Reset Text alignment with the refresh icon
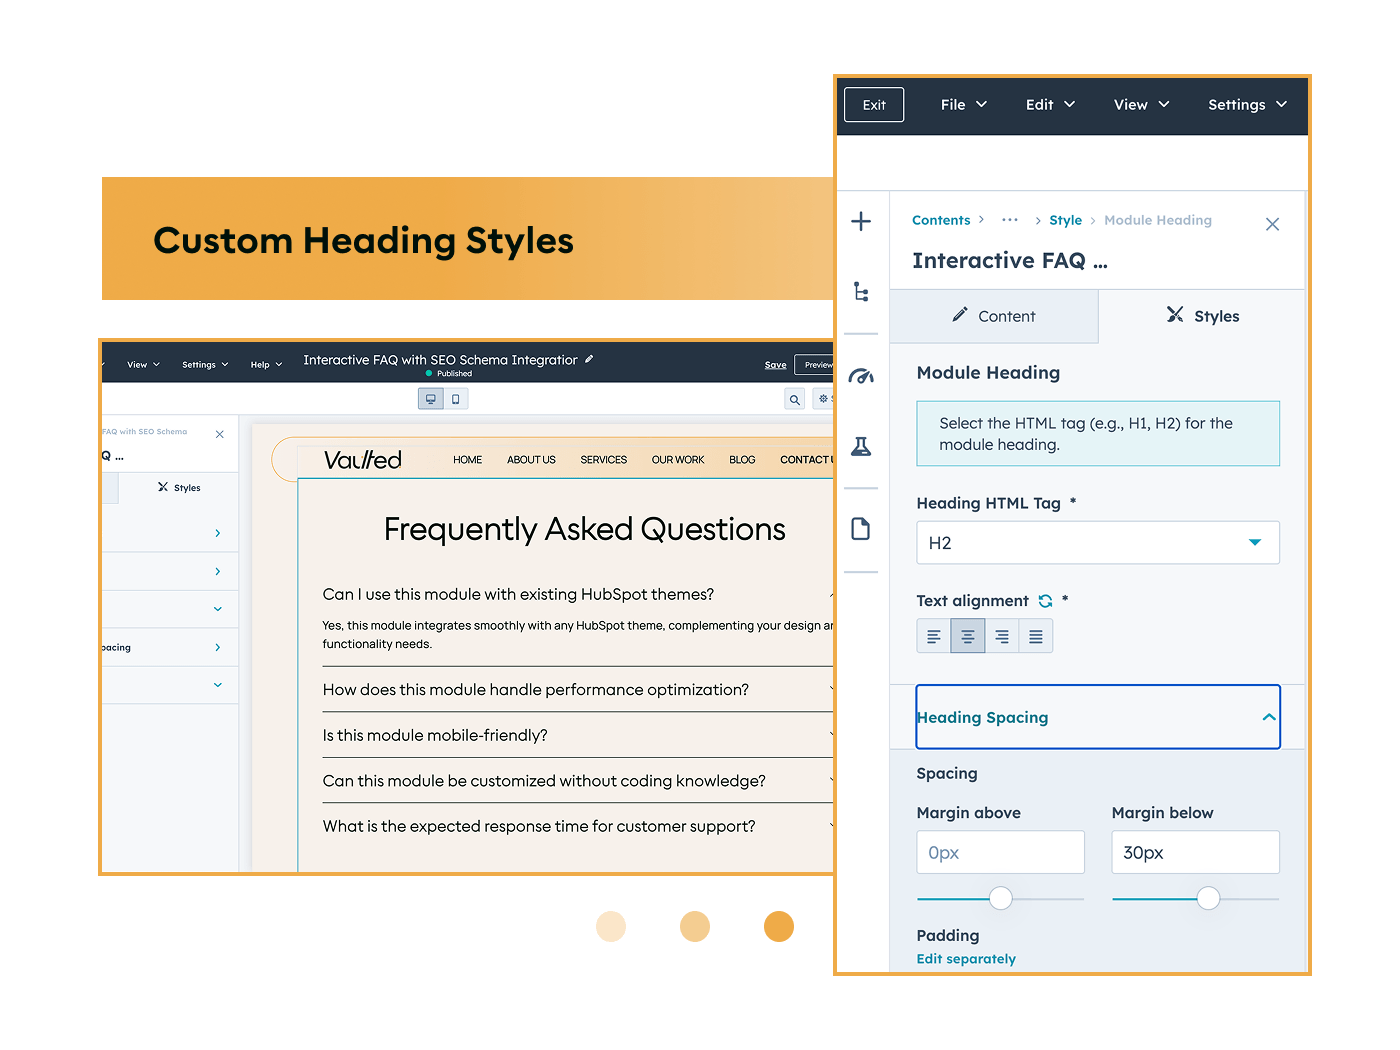 (1045, 601)
